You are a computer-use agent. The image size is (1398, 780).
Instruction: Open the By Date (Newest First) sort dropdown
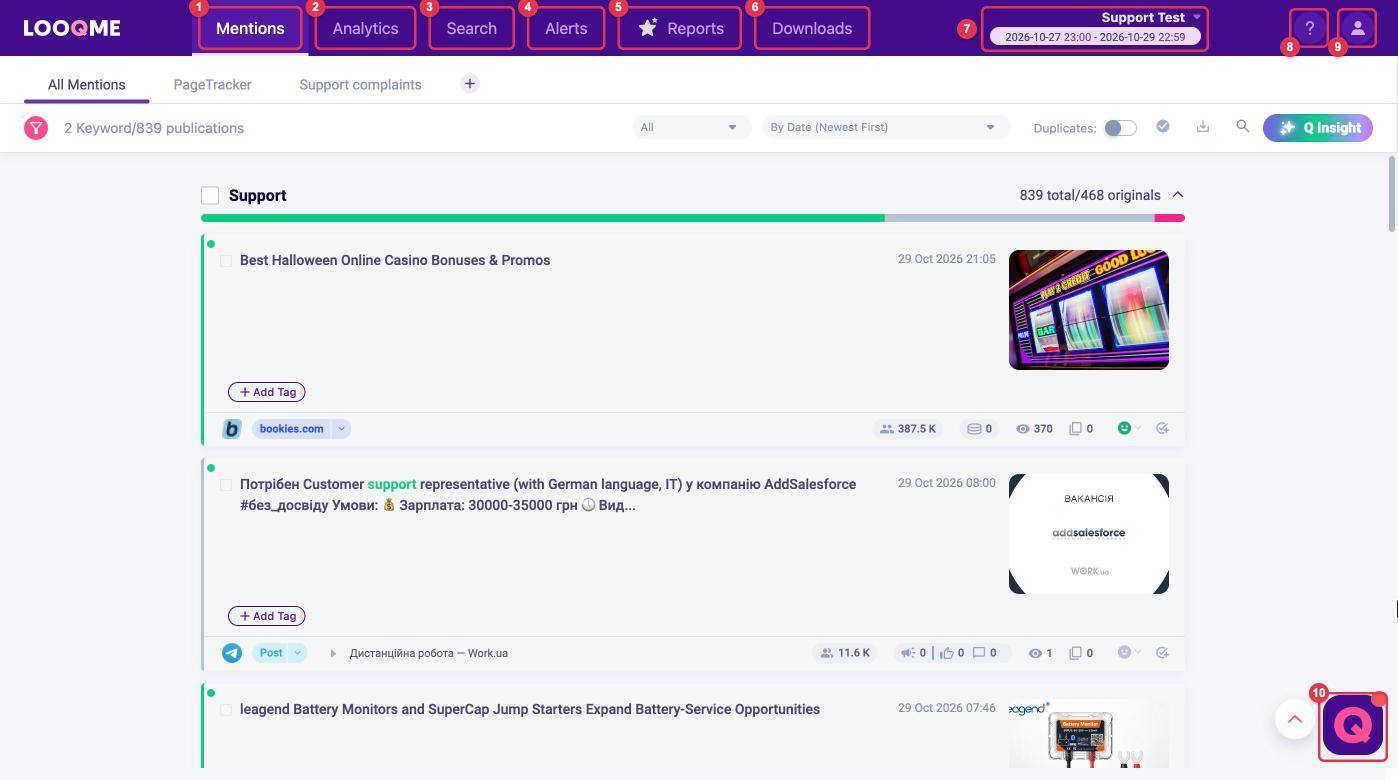click(x=884, y=127)
